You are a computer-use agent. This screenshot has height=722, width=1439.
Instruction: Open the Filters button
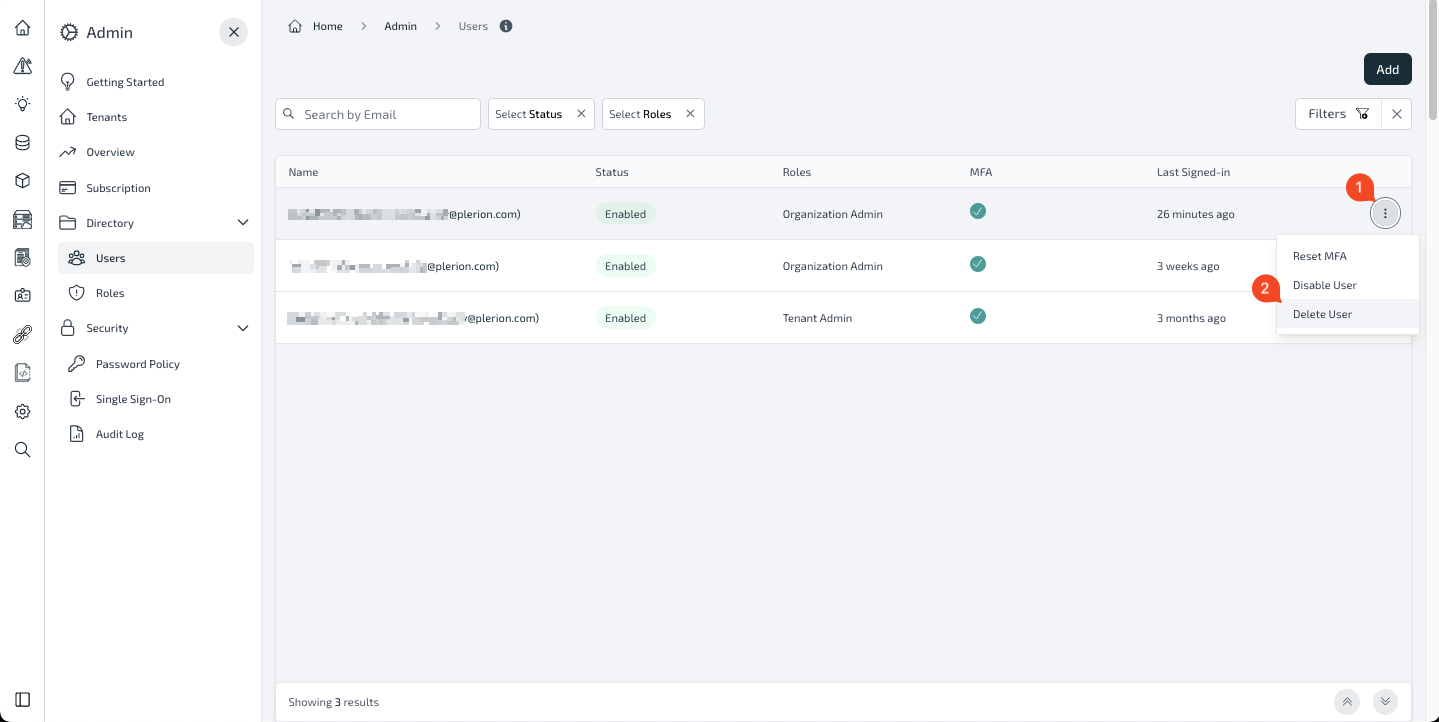pyautogui.click(x=1338, y=114)
